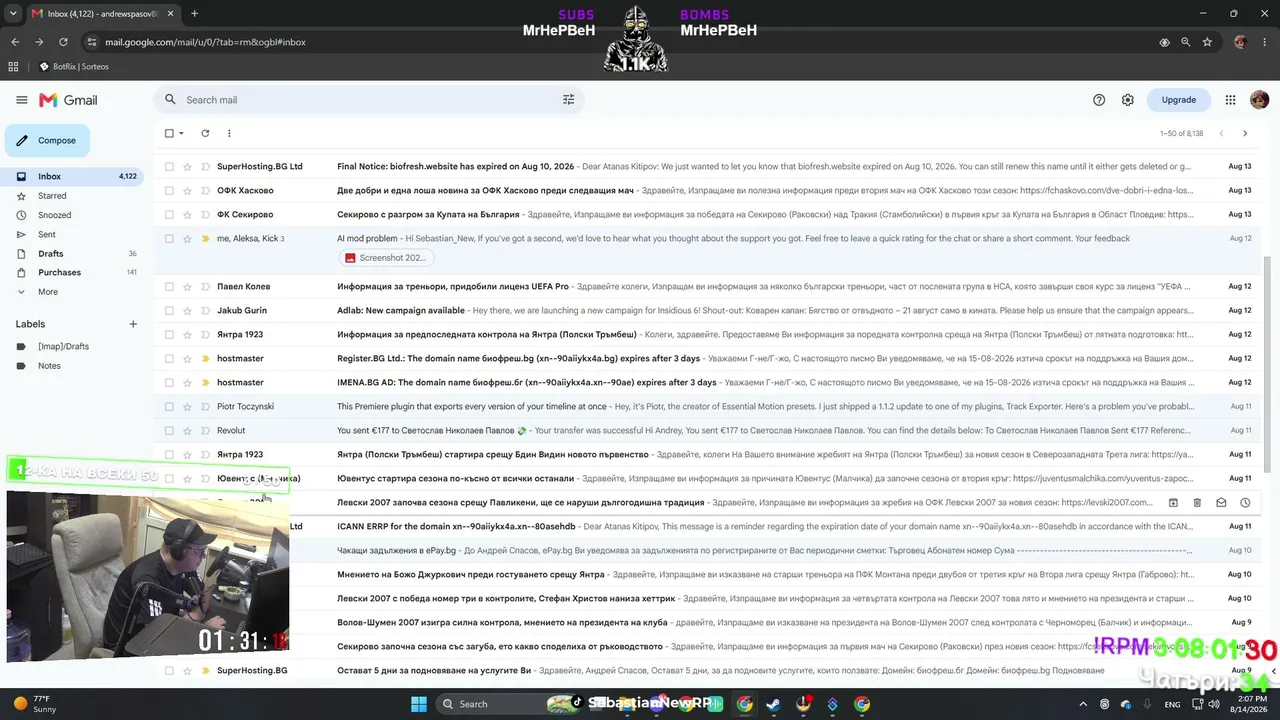Open the Inbox folder
Screen dimensions: 1280x720
[72, 177]
